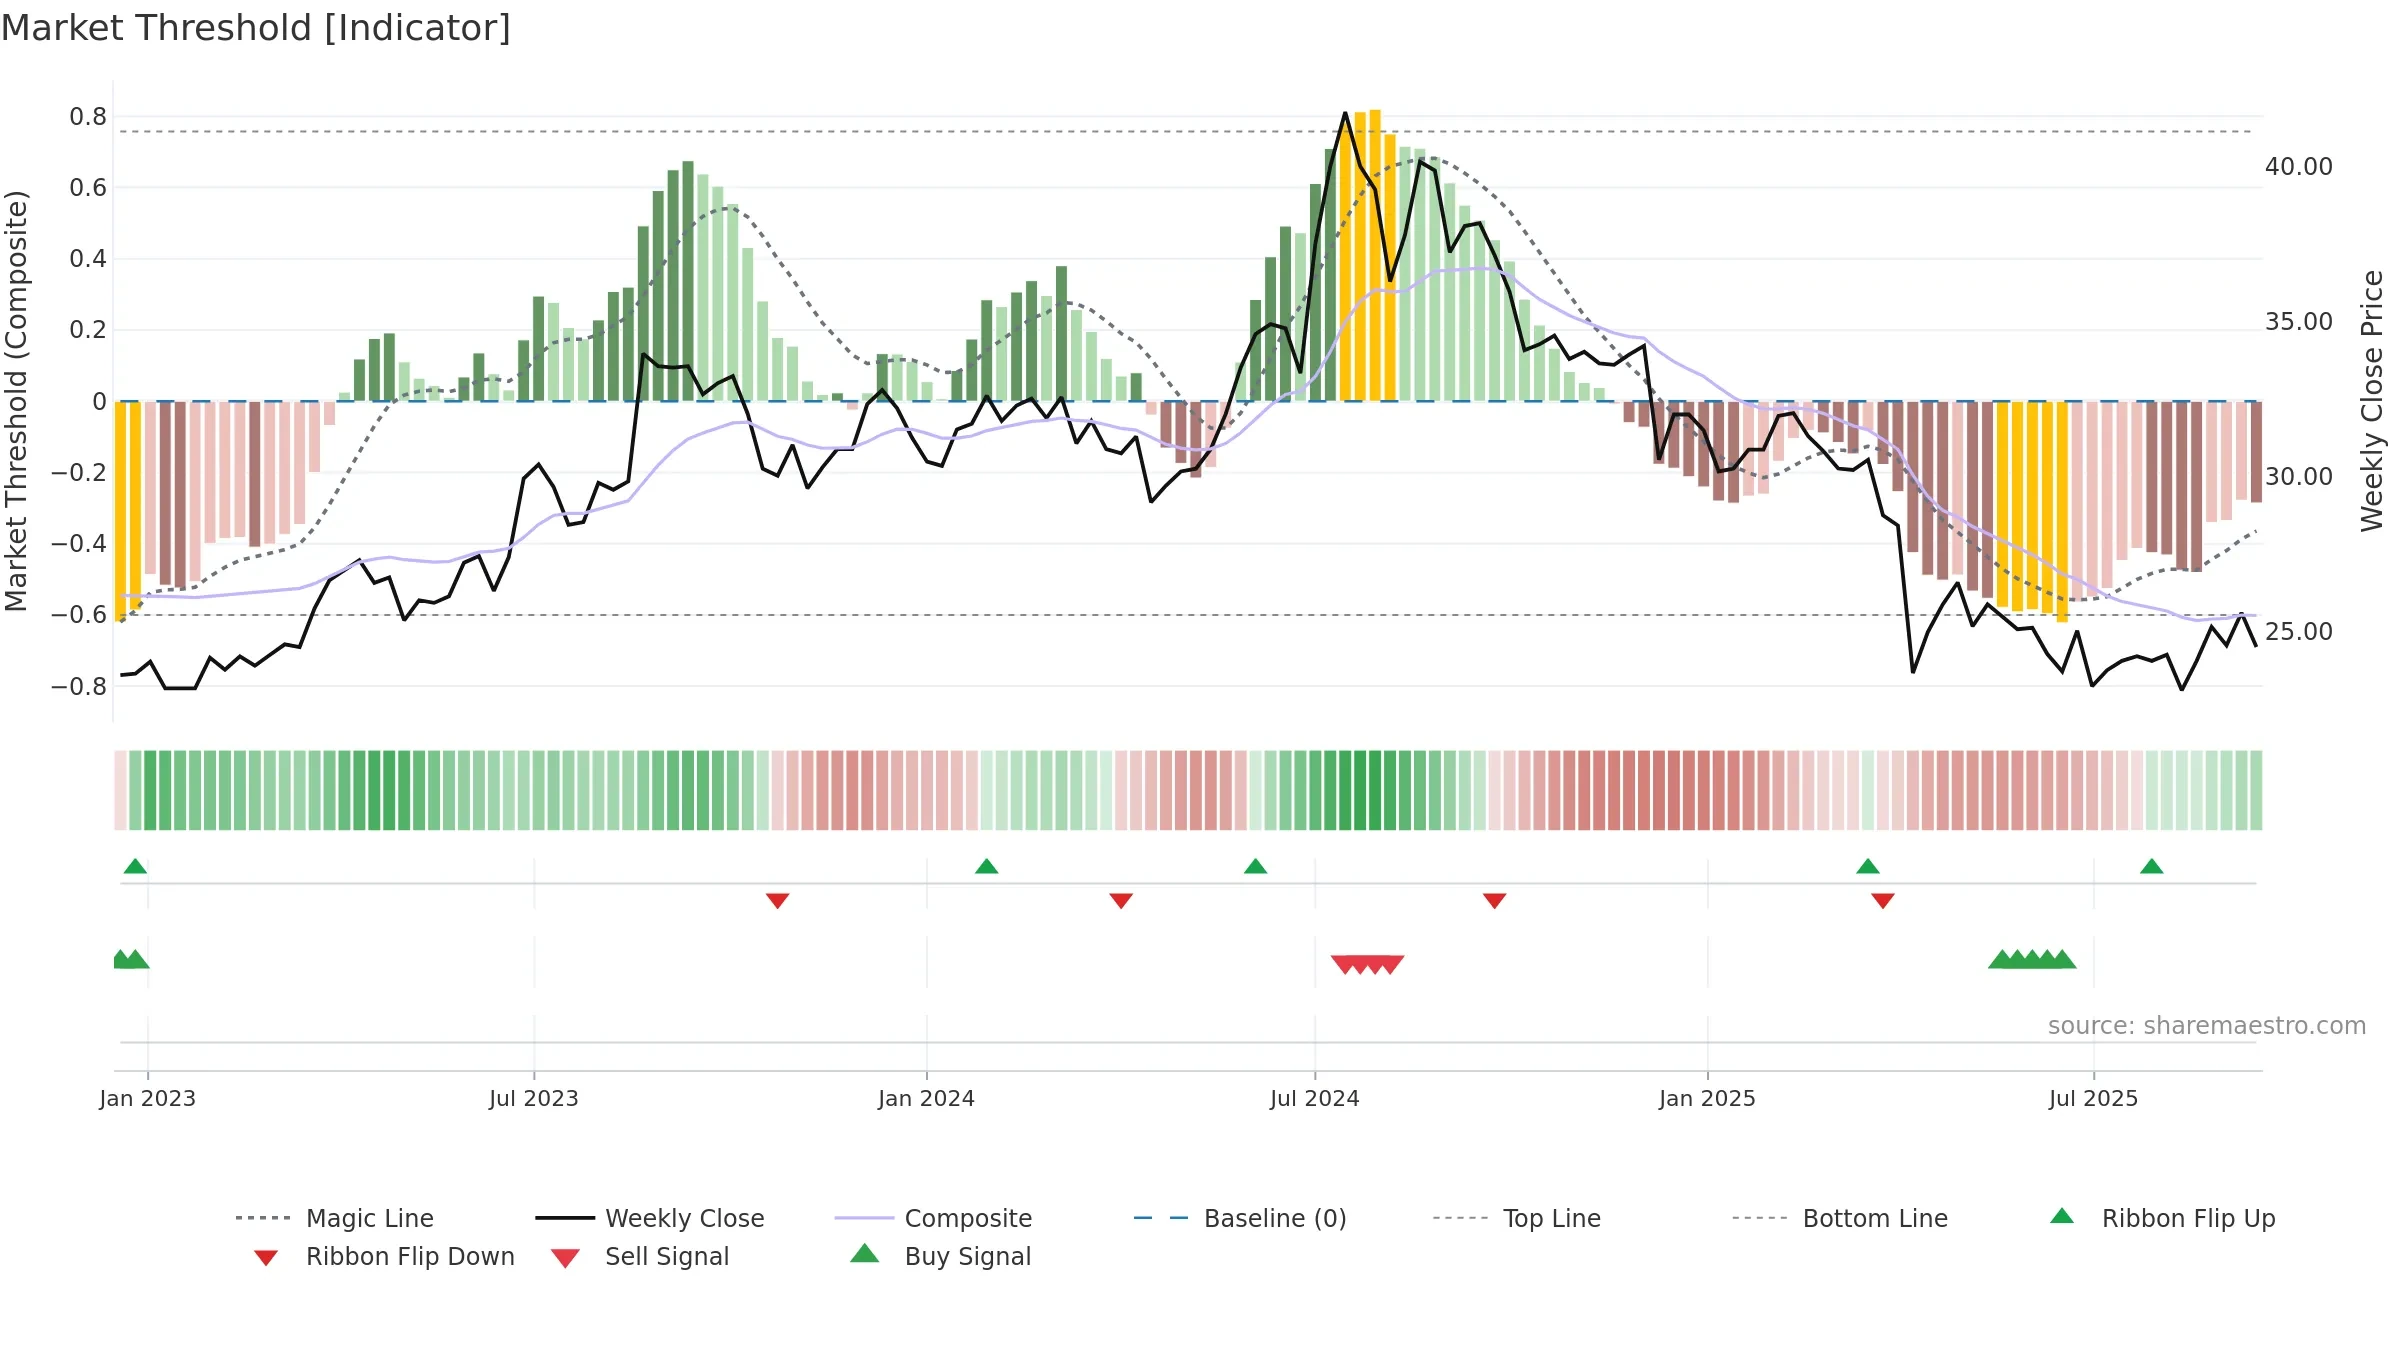
Task: Click the 25.00 price axis label
Action: (x=2298, y=632)
